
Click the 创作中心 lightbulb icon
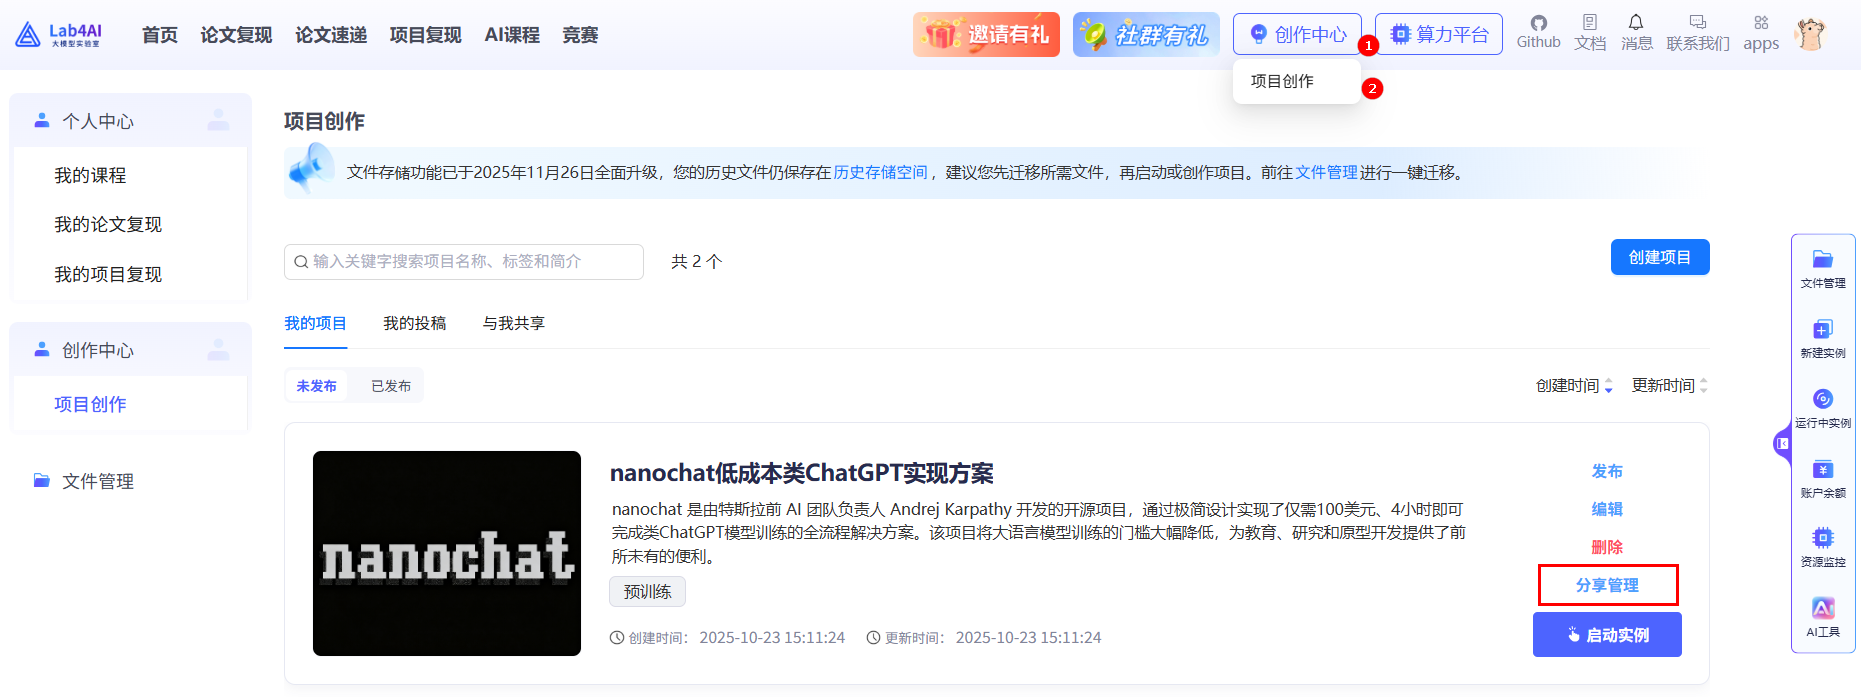point(1259,34)
